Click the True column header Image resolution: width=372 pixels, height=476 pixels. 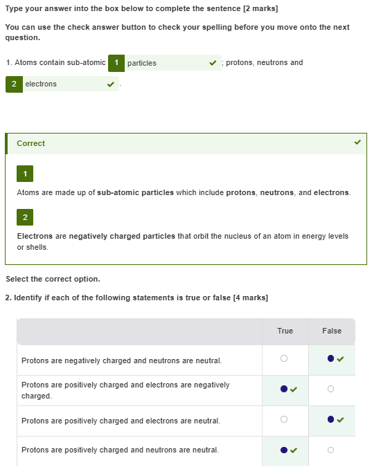click(285, 331)
